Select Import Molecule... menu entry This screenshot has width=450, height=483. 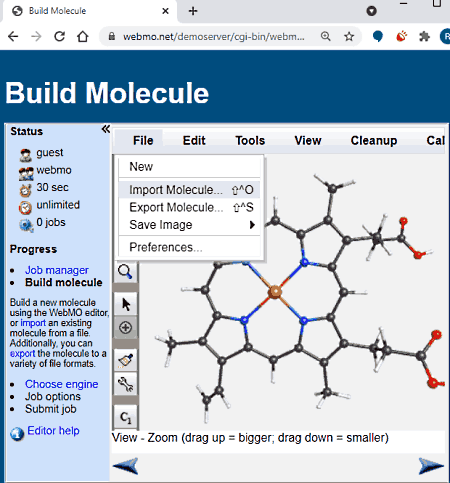[189, 190]
